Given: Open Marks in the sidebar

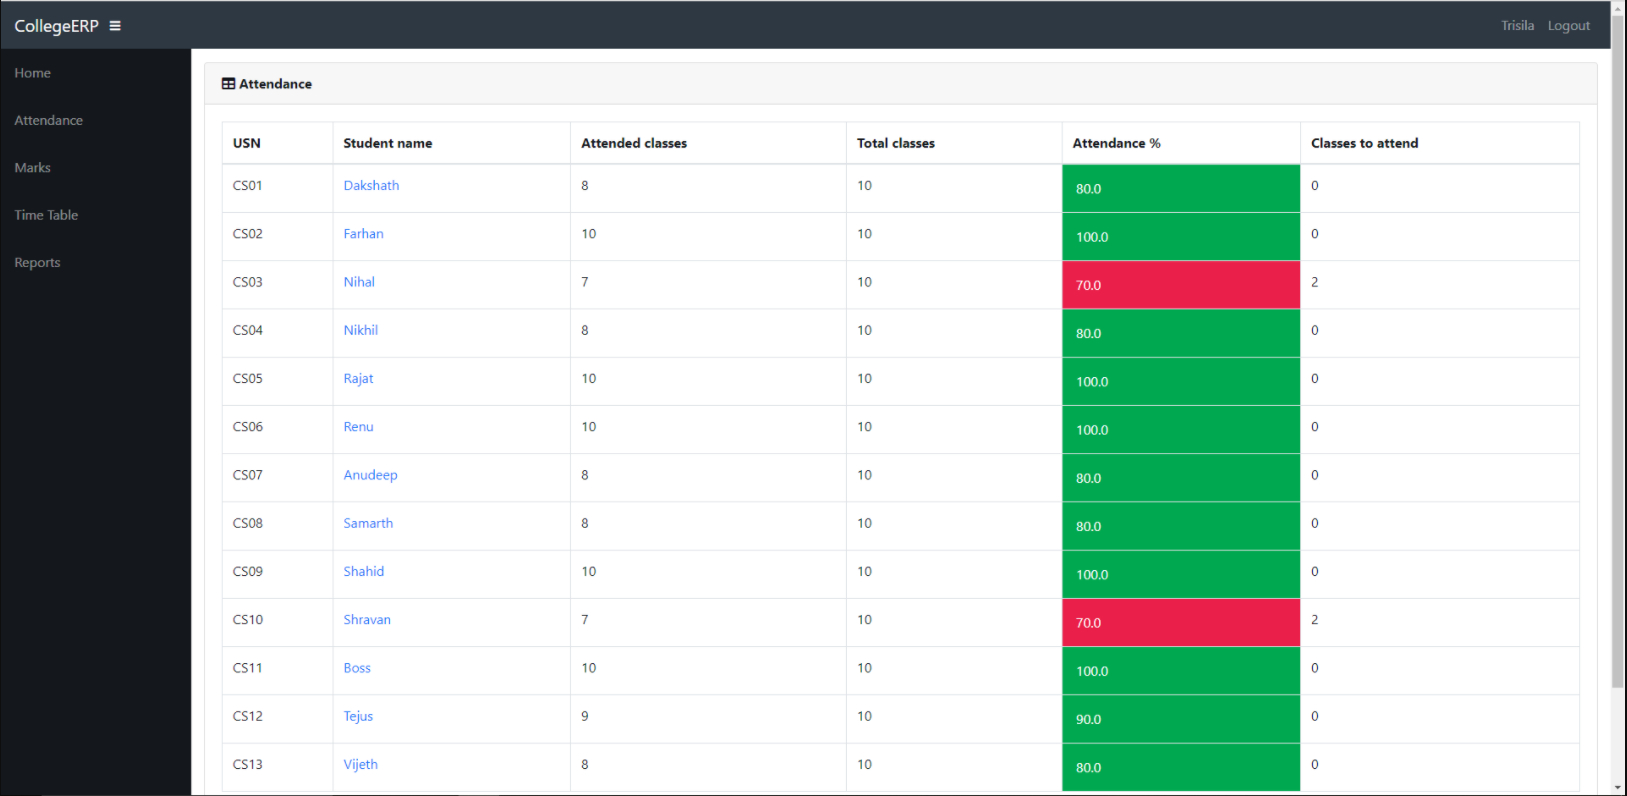Looking at the screenshot, I should pos(32,168).
